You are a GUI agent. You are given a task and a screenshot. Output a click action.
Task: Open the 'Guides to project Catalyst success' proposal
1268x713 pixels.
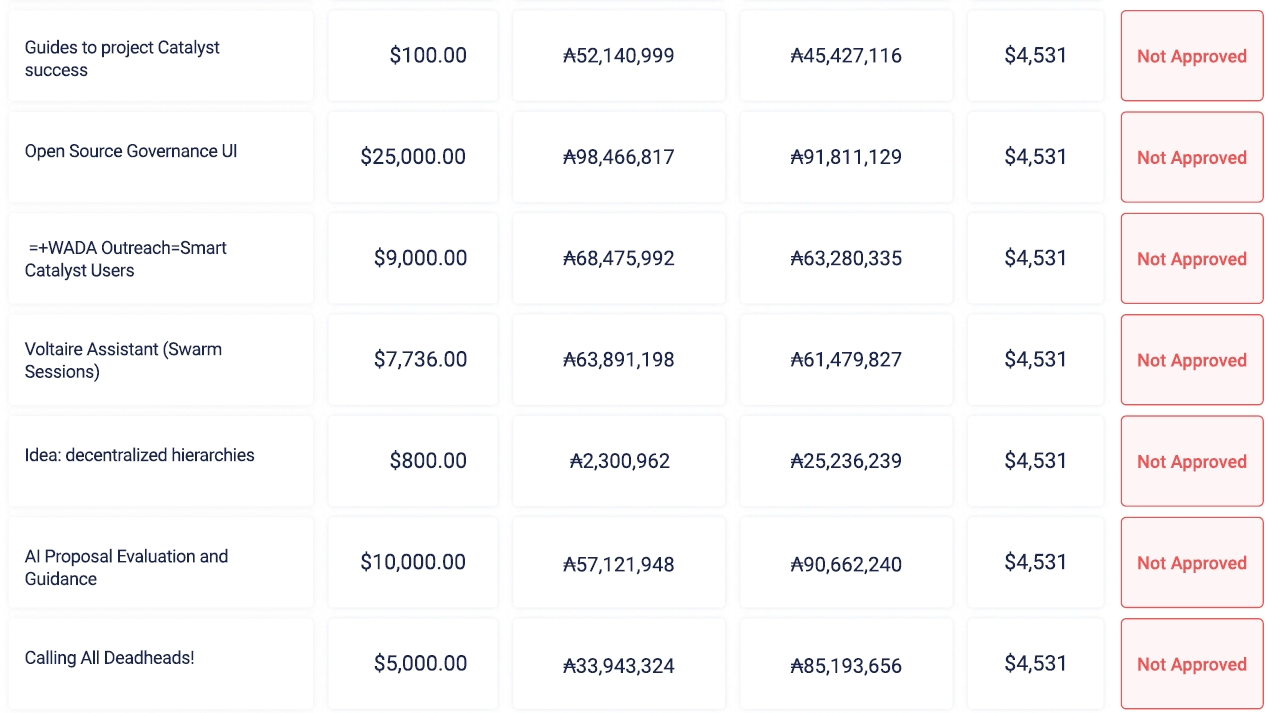(x=122, y=58)
